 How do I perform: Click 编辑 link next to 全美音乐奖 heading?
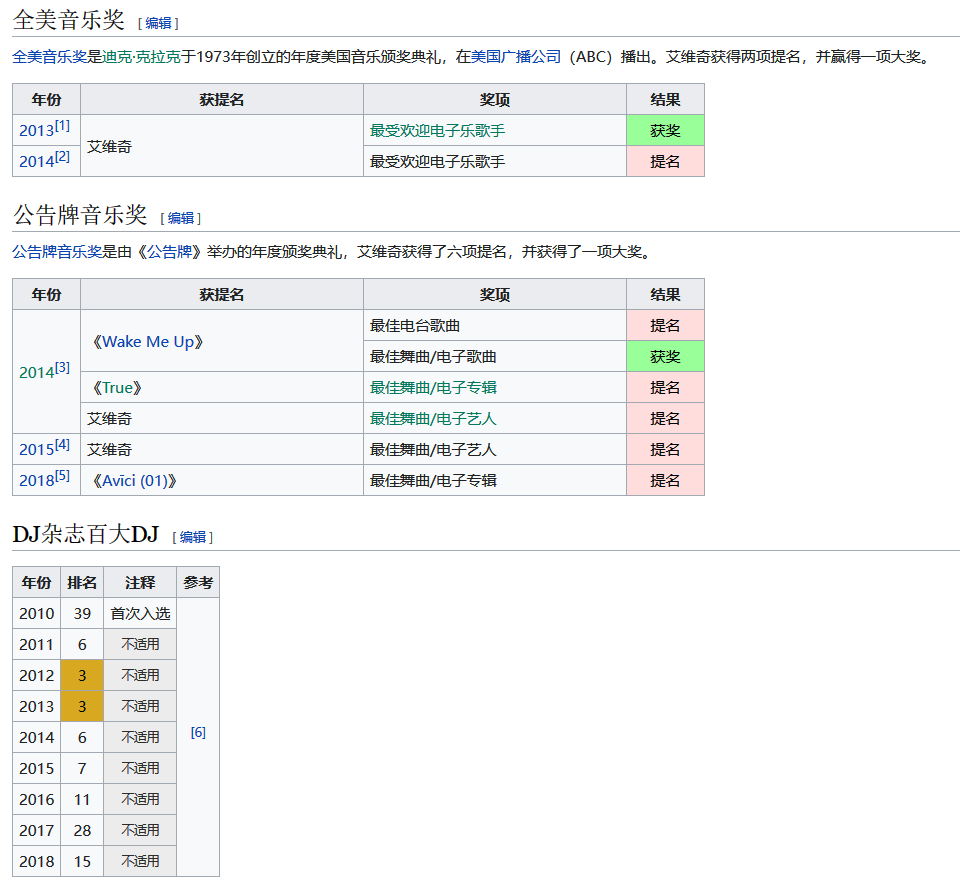tap(159, 23)
